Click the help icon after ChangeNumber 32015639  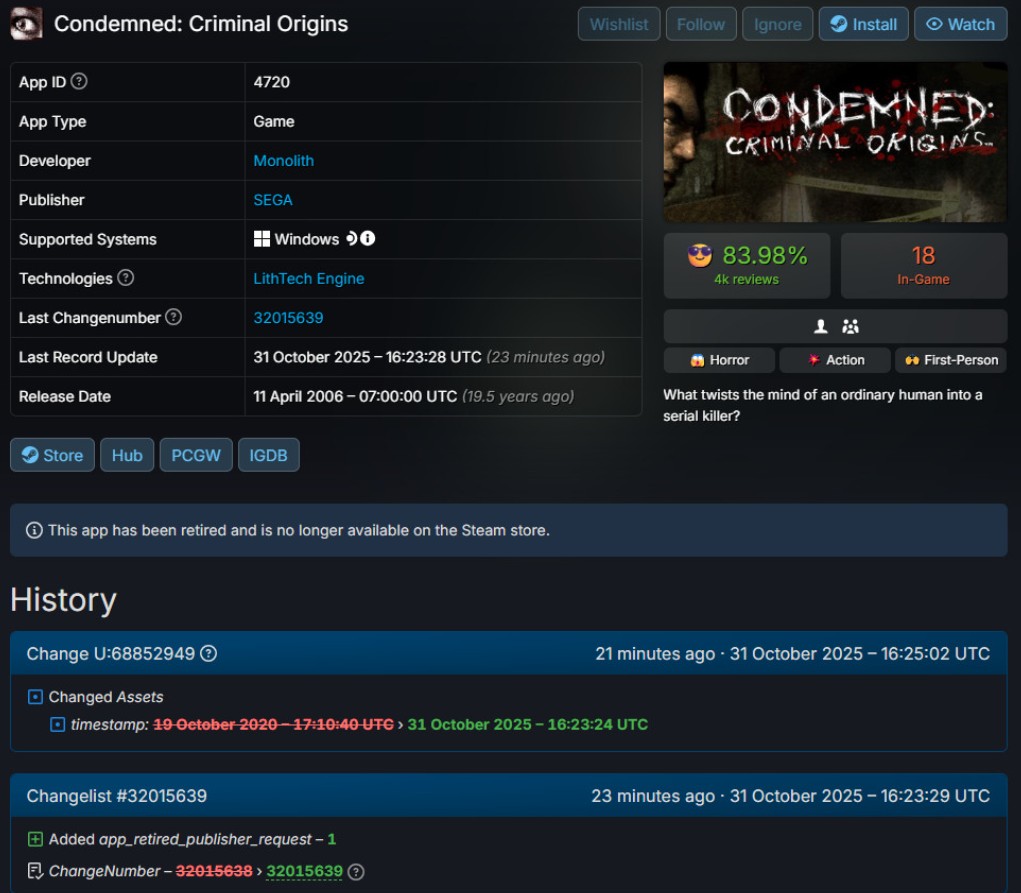point(355,871)
